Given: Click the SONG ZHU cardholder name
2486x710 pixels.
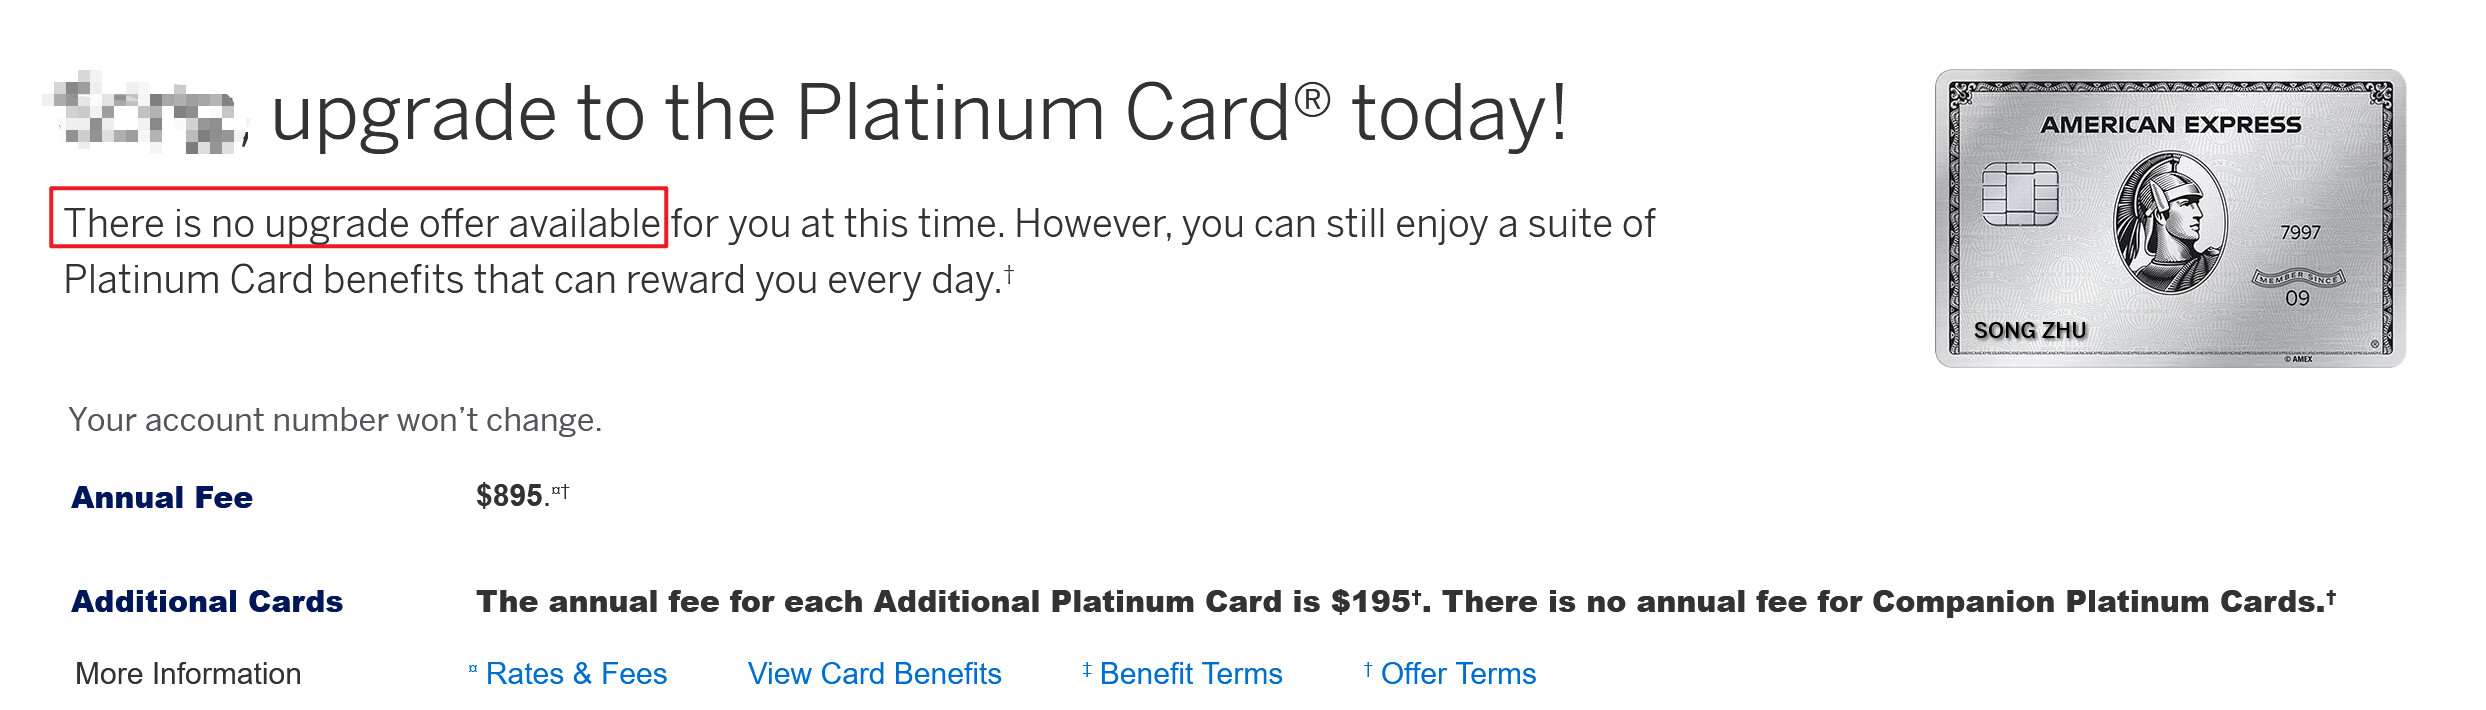Looking at the screenshot, I should 2029,331.
